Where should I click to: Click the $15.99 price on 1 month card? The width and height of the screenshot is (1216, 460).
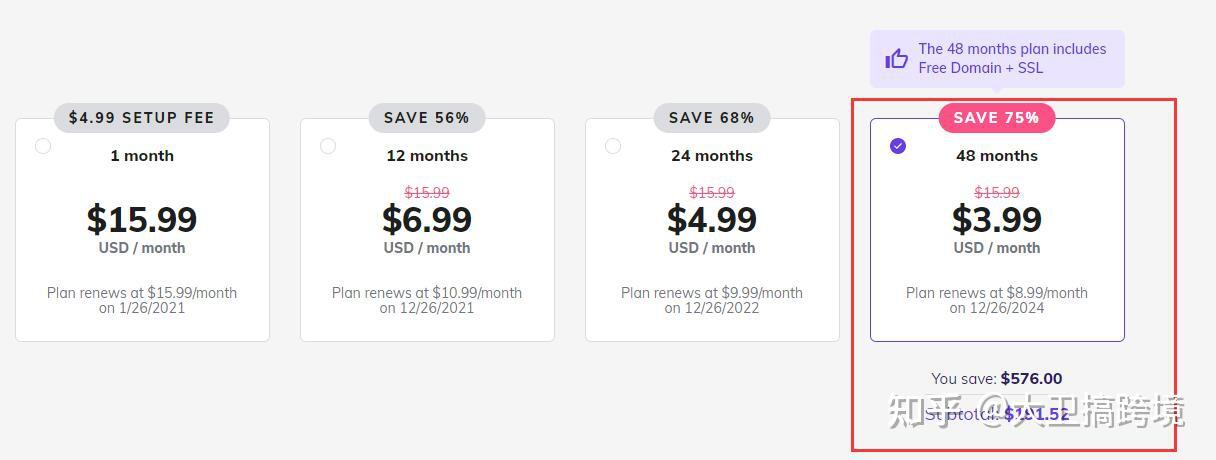coord(142,219)
